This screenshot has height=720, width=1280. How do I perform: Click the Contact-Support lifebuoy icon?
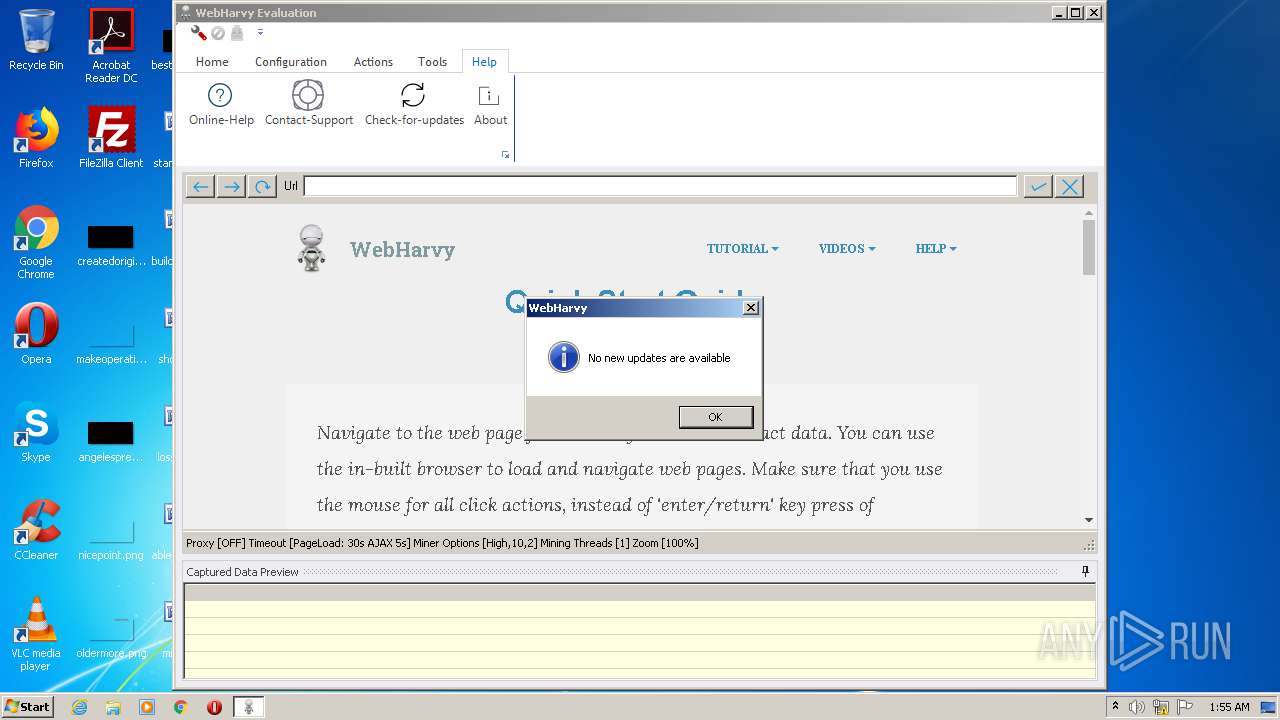tap(308, 95)
